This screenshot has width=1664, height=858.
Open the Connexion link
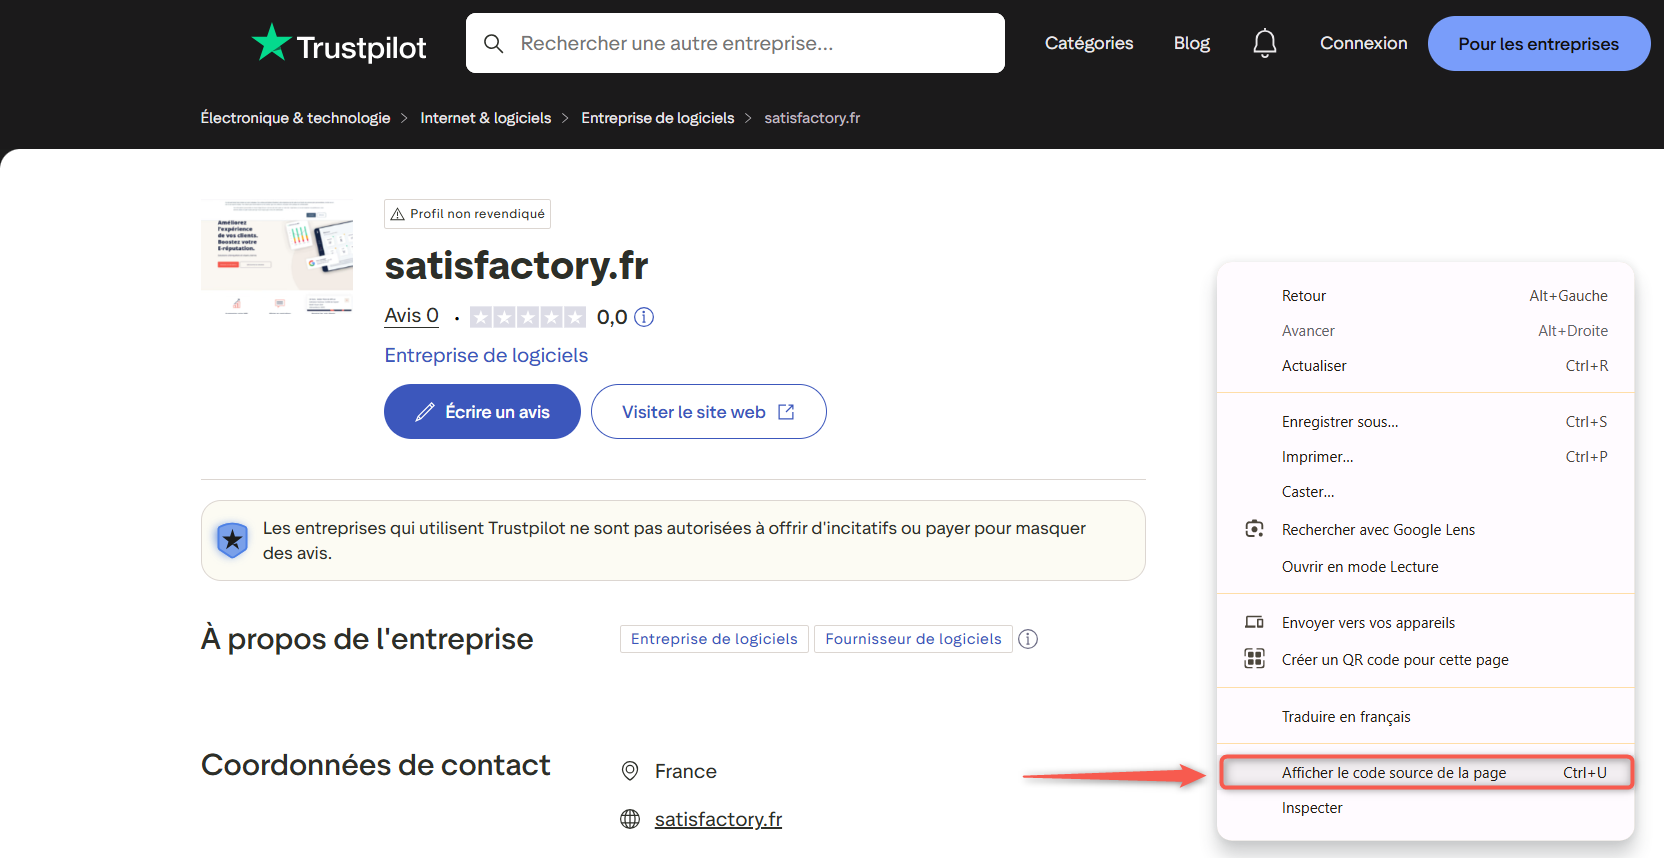coord(1363,43)
